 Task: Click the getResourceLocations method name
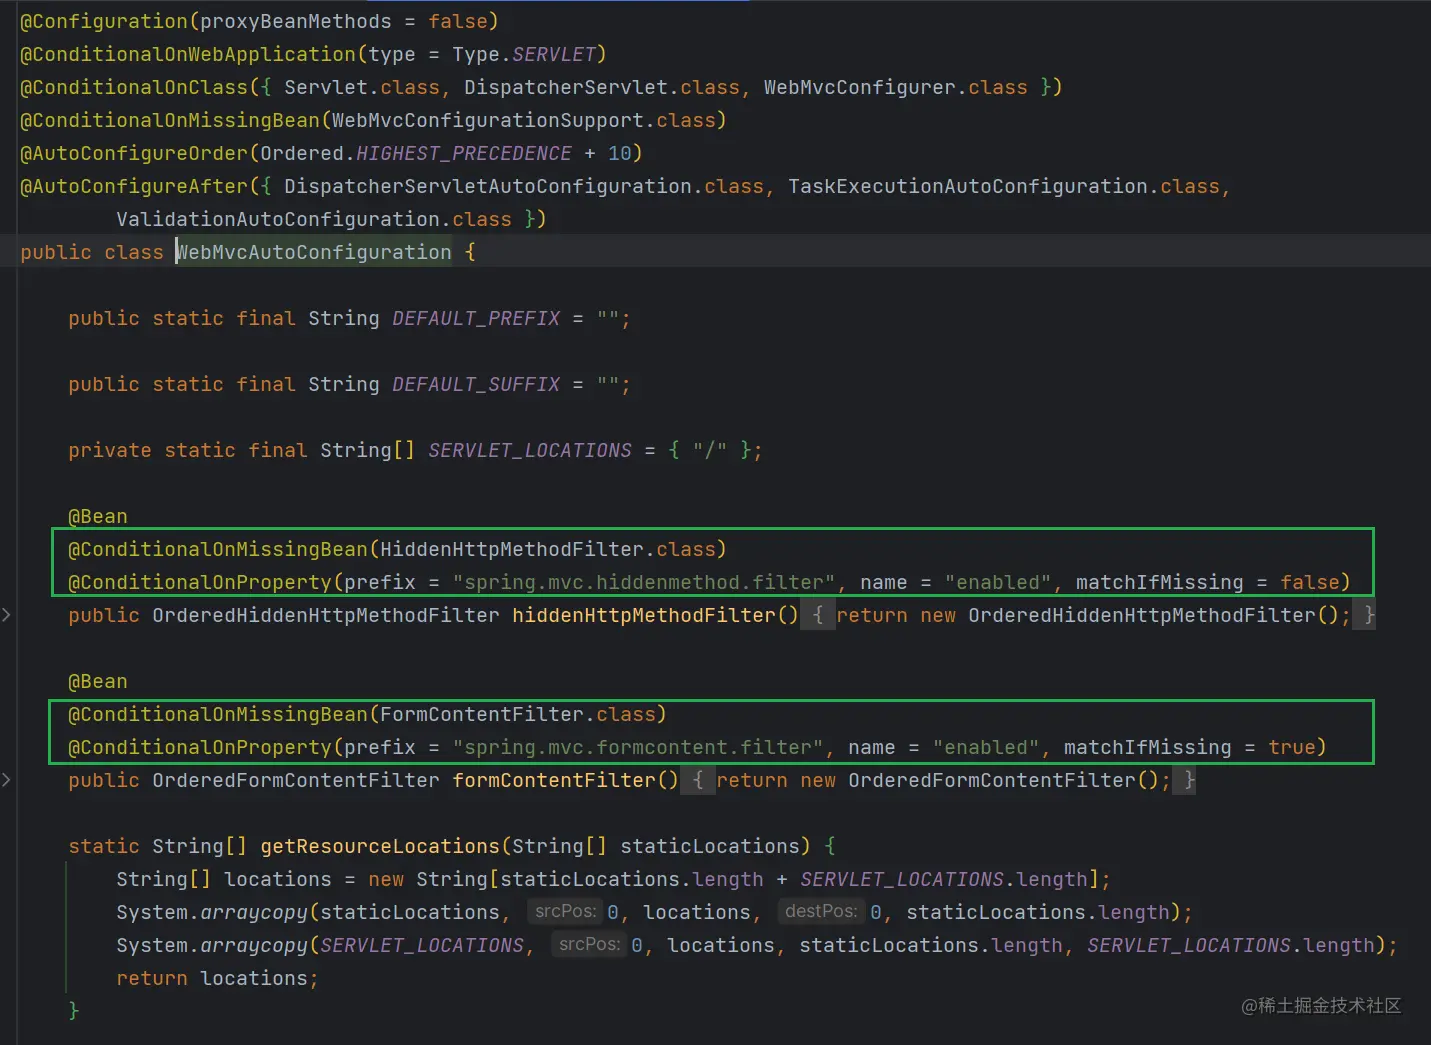tap(380, 846)
